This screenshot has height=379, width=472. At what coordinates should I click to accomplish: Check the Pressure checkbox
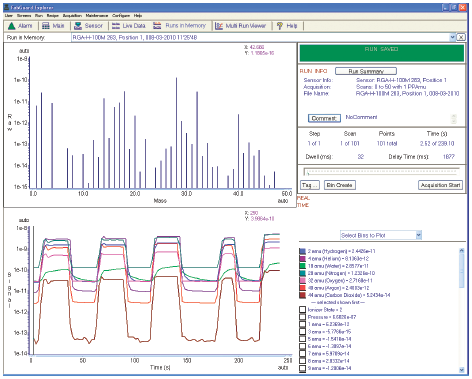pos(302,317)
